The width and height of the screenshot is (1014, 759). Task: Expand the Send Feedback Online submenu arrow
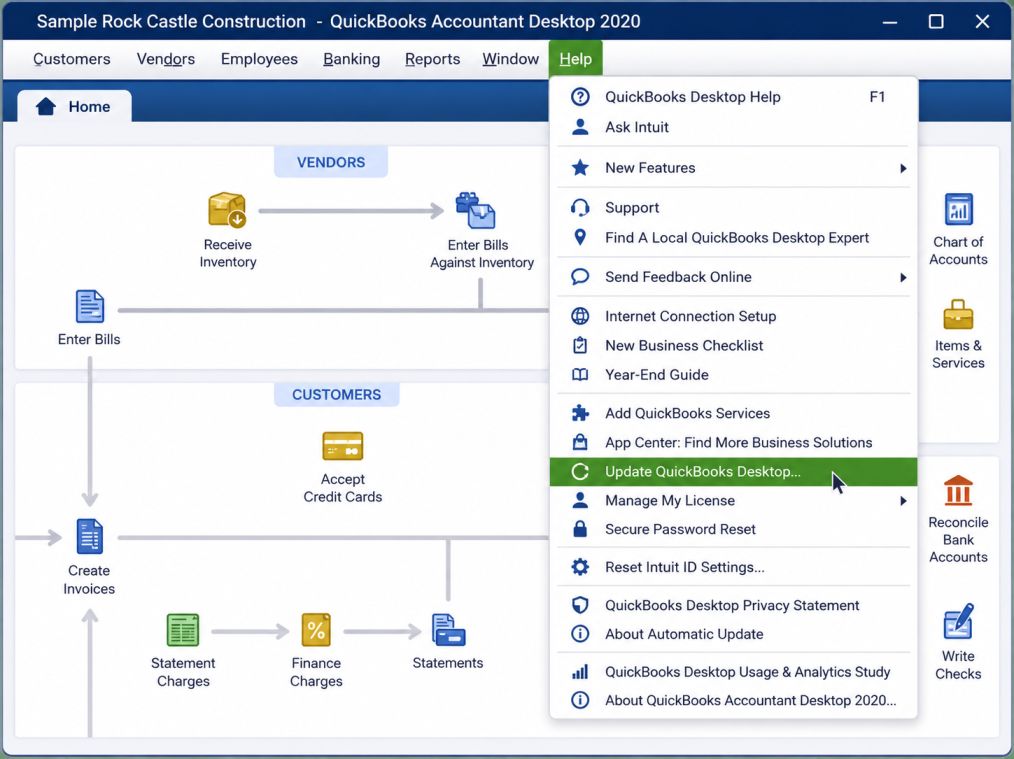pyautogui.click(x=903, y=277)
